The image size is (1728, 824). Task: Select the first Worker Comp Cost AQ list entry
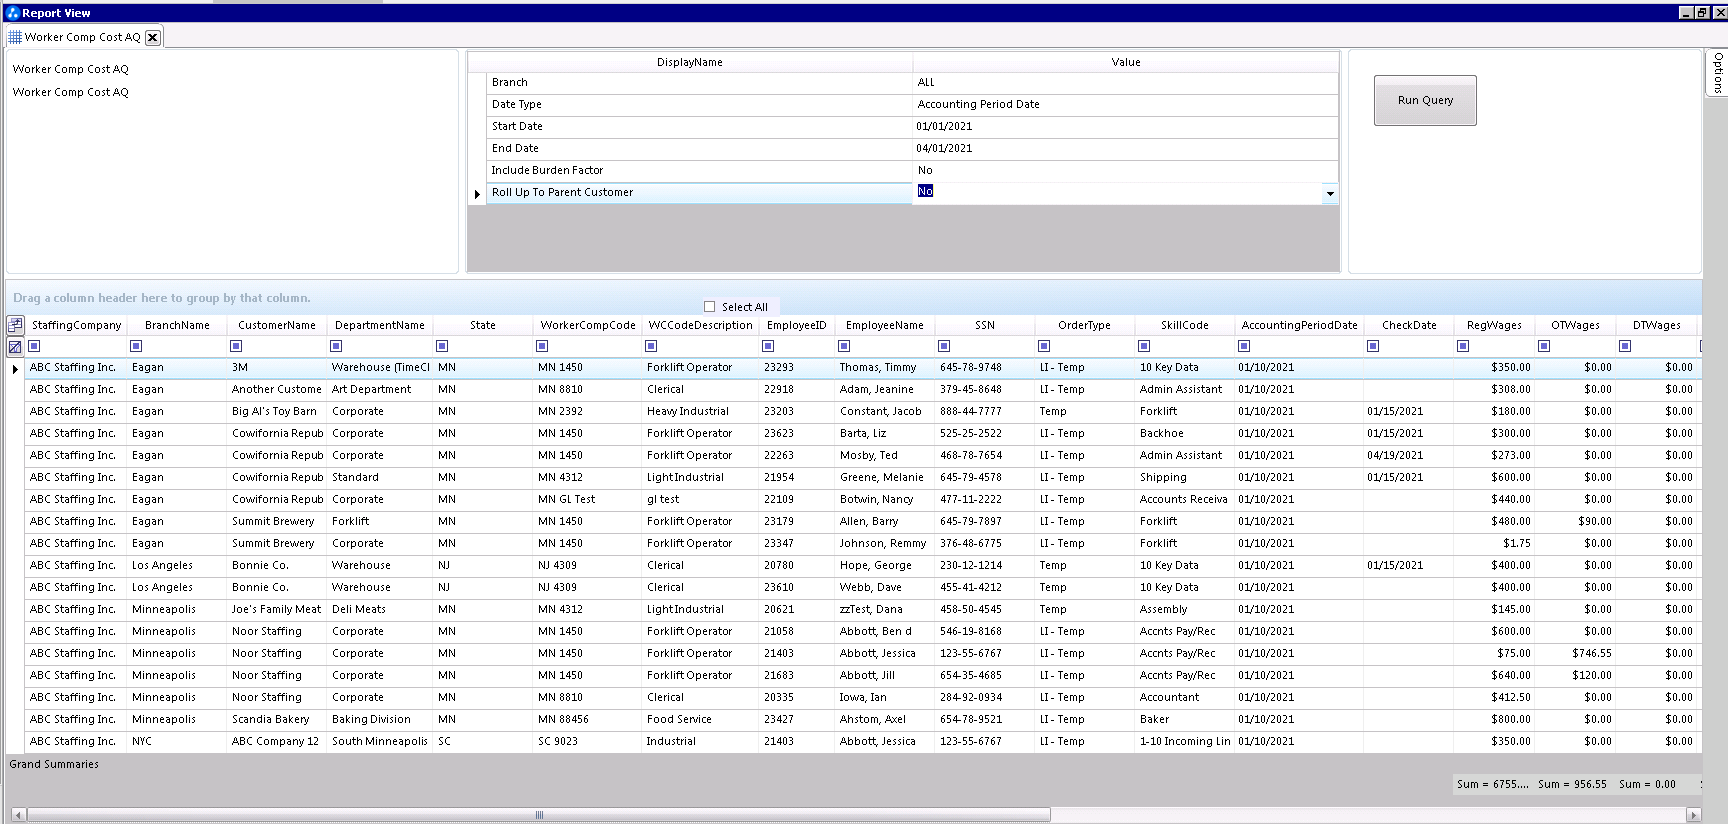tap(71, 70)
